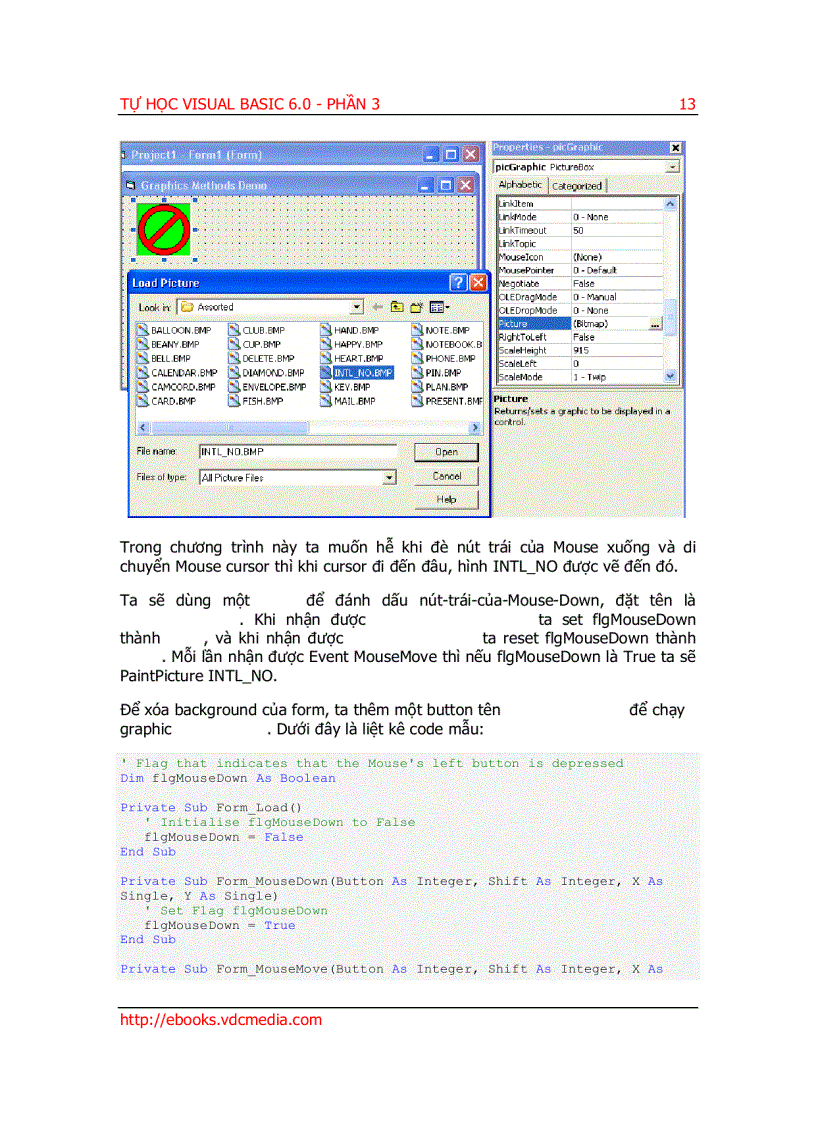
Task: Click the Back arrow icon in Load Picture dialog
Action: [377, 307]
